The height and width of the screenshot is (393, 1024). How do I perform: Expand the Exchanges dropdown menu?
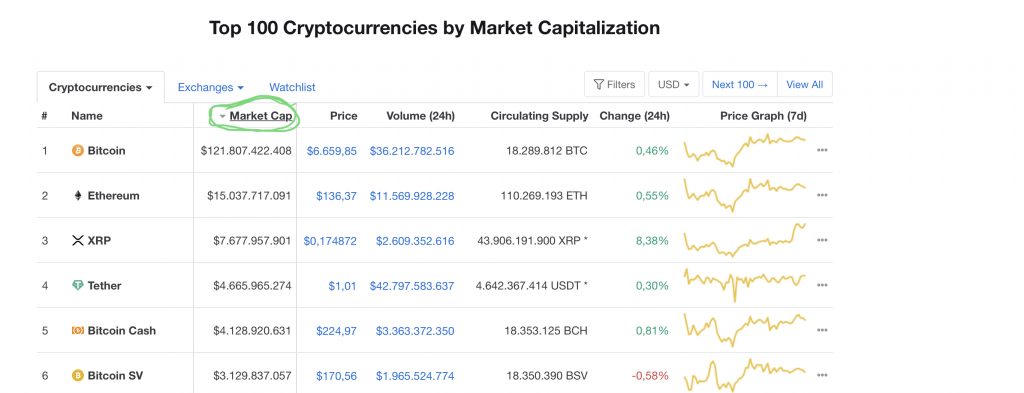[x=210, y=87]
